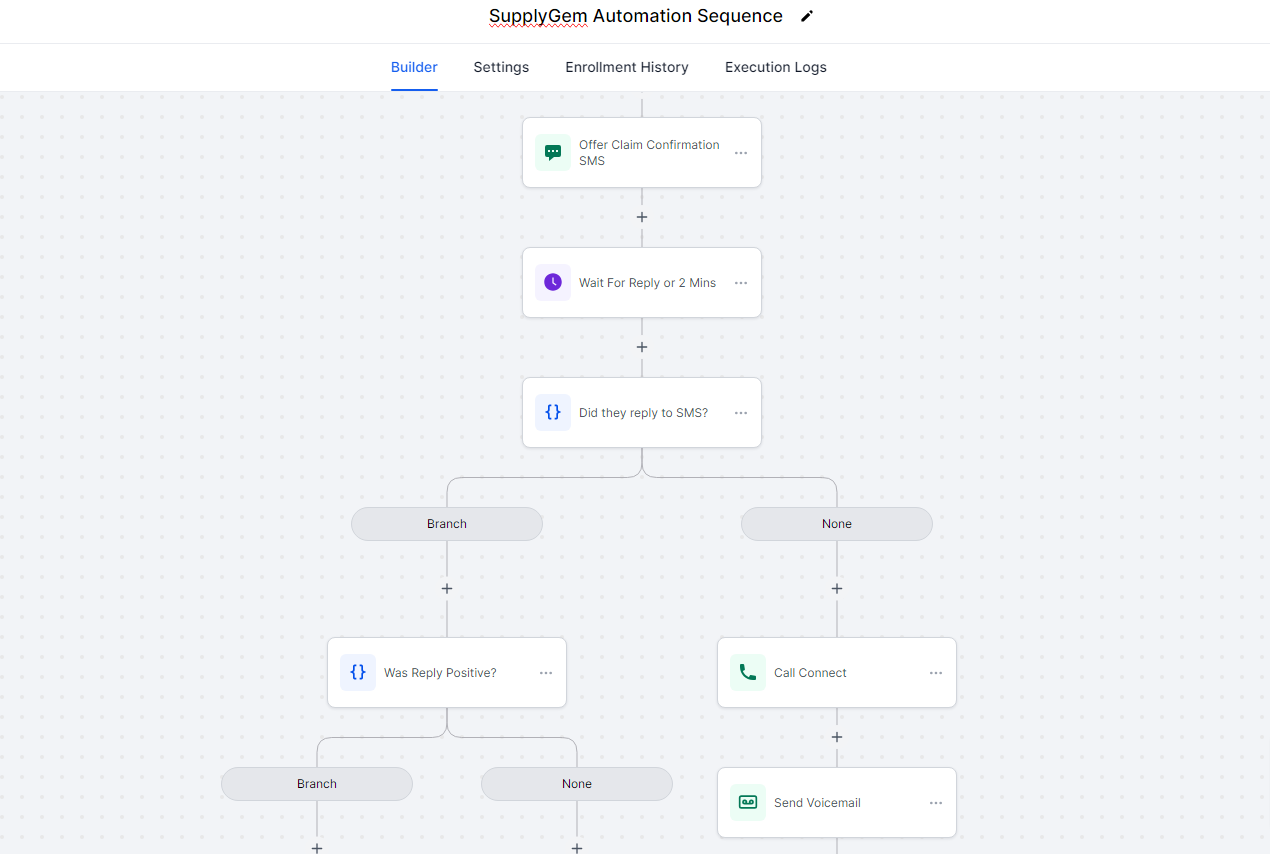View the Execution Logs tab
This screenshot has height=854, width=1270.
coord(776,67)
